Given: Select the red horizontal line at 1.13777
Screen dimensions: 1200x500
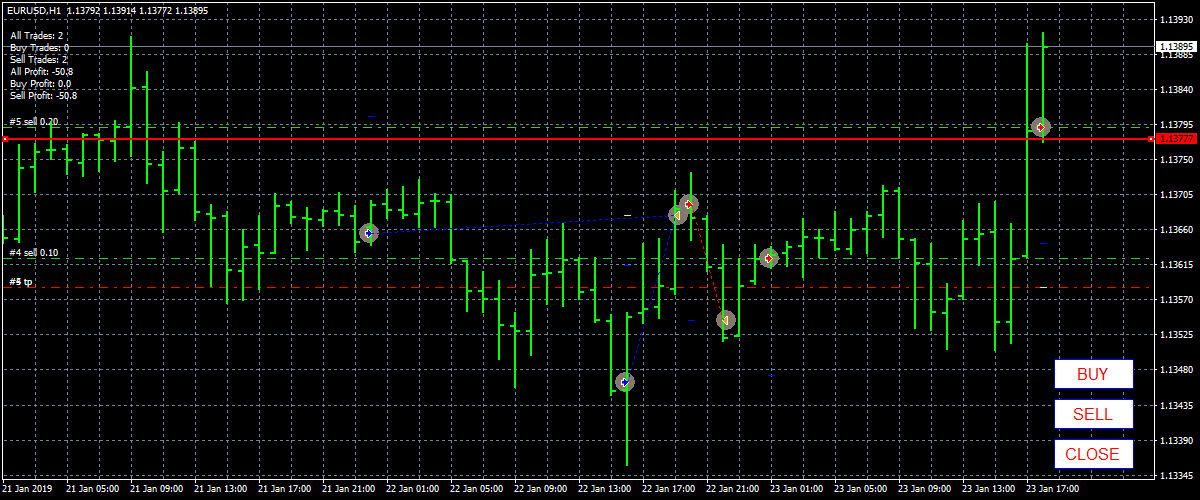Looking at the screenshot, I should click(577, 139).
